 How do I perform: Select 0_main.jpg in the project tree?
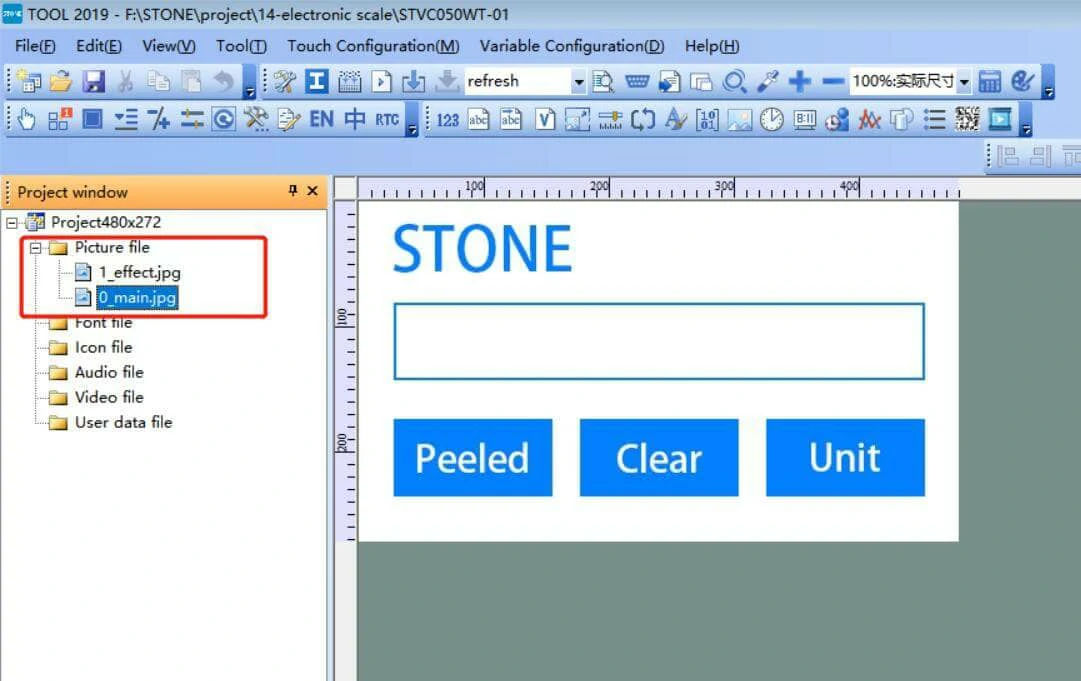coord(137,298)
